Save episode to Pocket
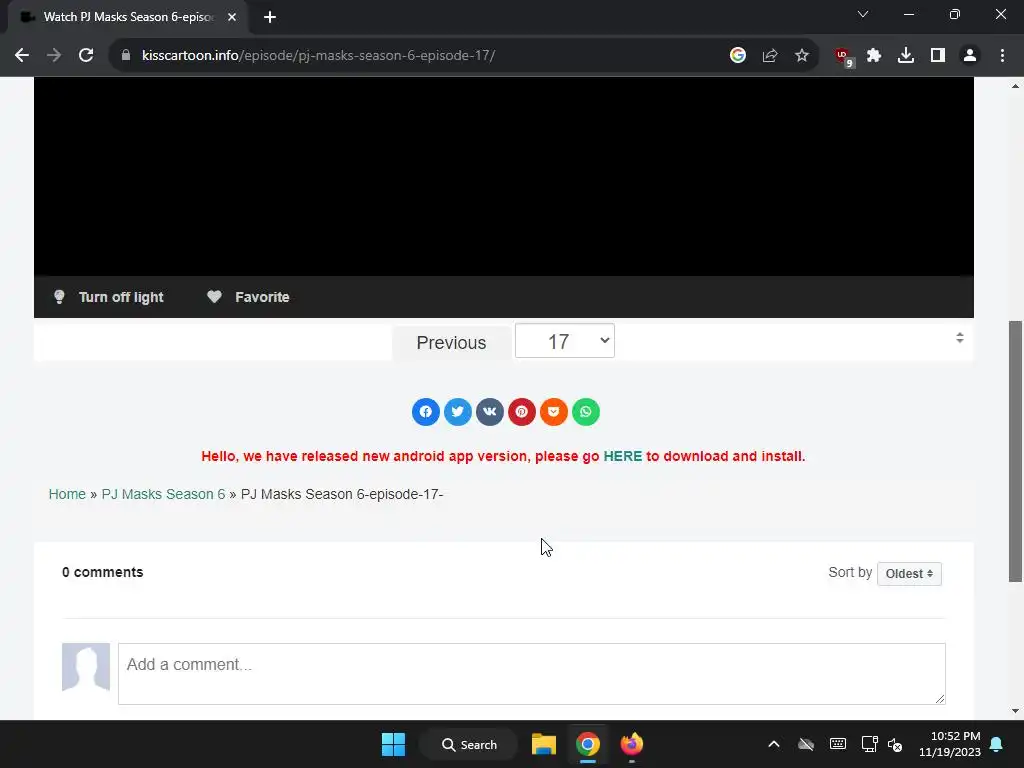The width and height of the screenshot is (1024, 768). click(x=553, y=412)
